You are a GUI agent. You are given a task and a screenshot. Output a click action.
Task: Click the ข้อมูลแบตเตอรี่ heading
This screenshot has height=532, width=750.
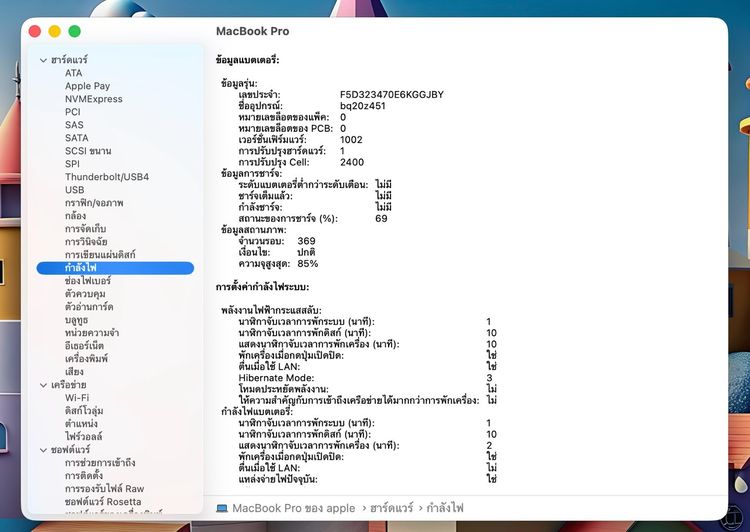click(x=247, y=60)
